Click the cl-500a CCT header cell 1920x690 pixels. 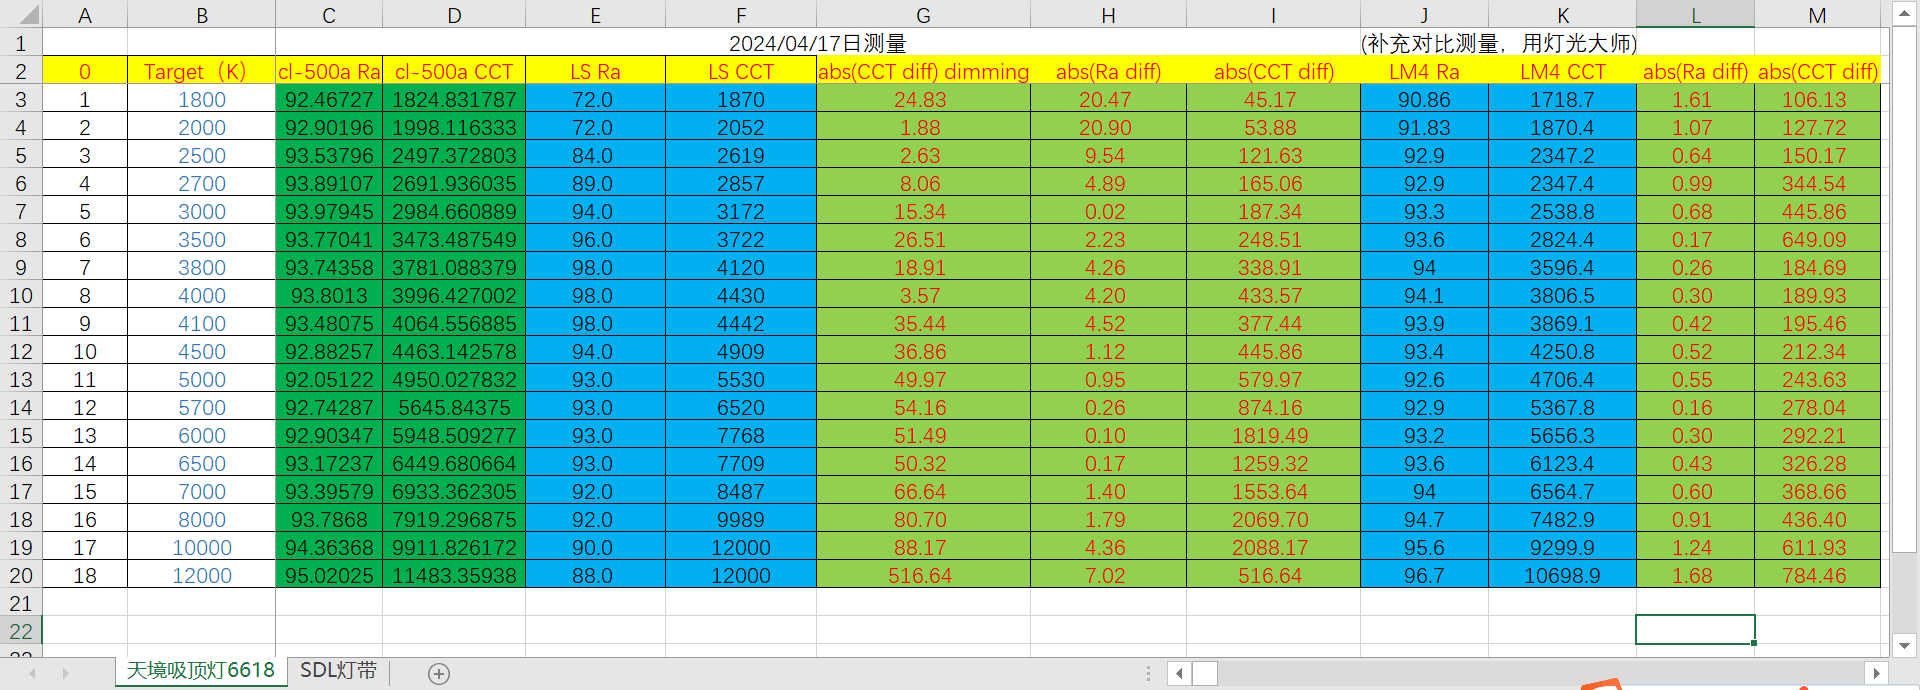tap(454, 71)
